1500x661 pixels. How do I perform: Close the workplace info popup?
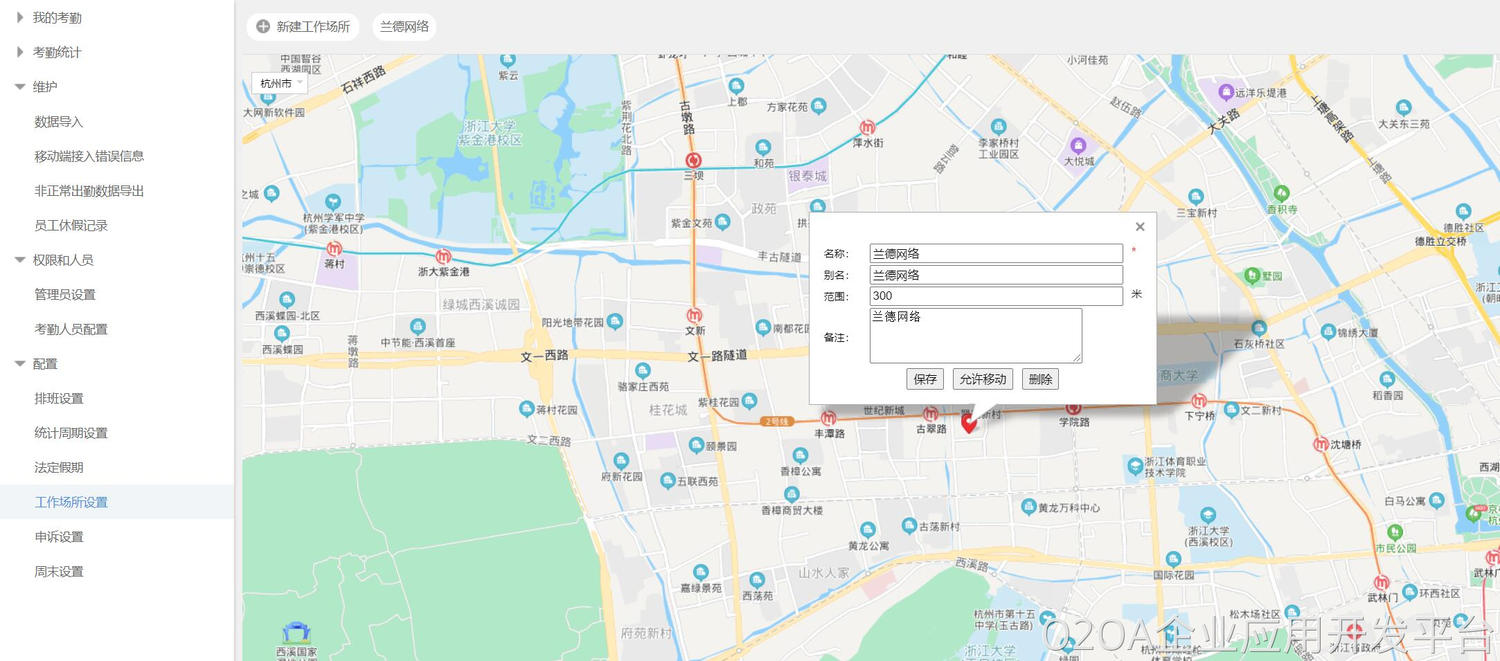tap(1140, 227)
